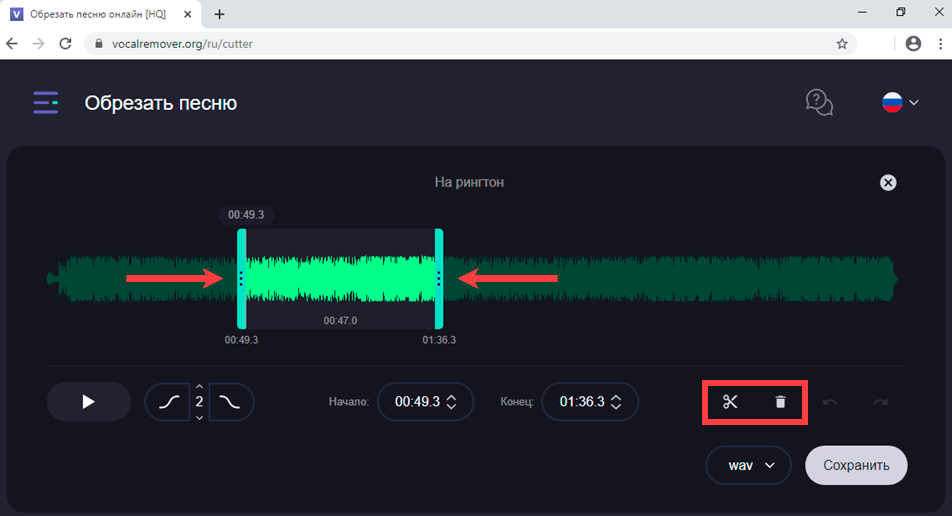Close the loaded track with X button
The width and height of the screenshot is (952, 516).
[x=888, y=183]
